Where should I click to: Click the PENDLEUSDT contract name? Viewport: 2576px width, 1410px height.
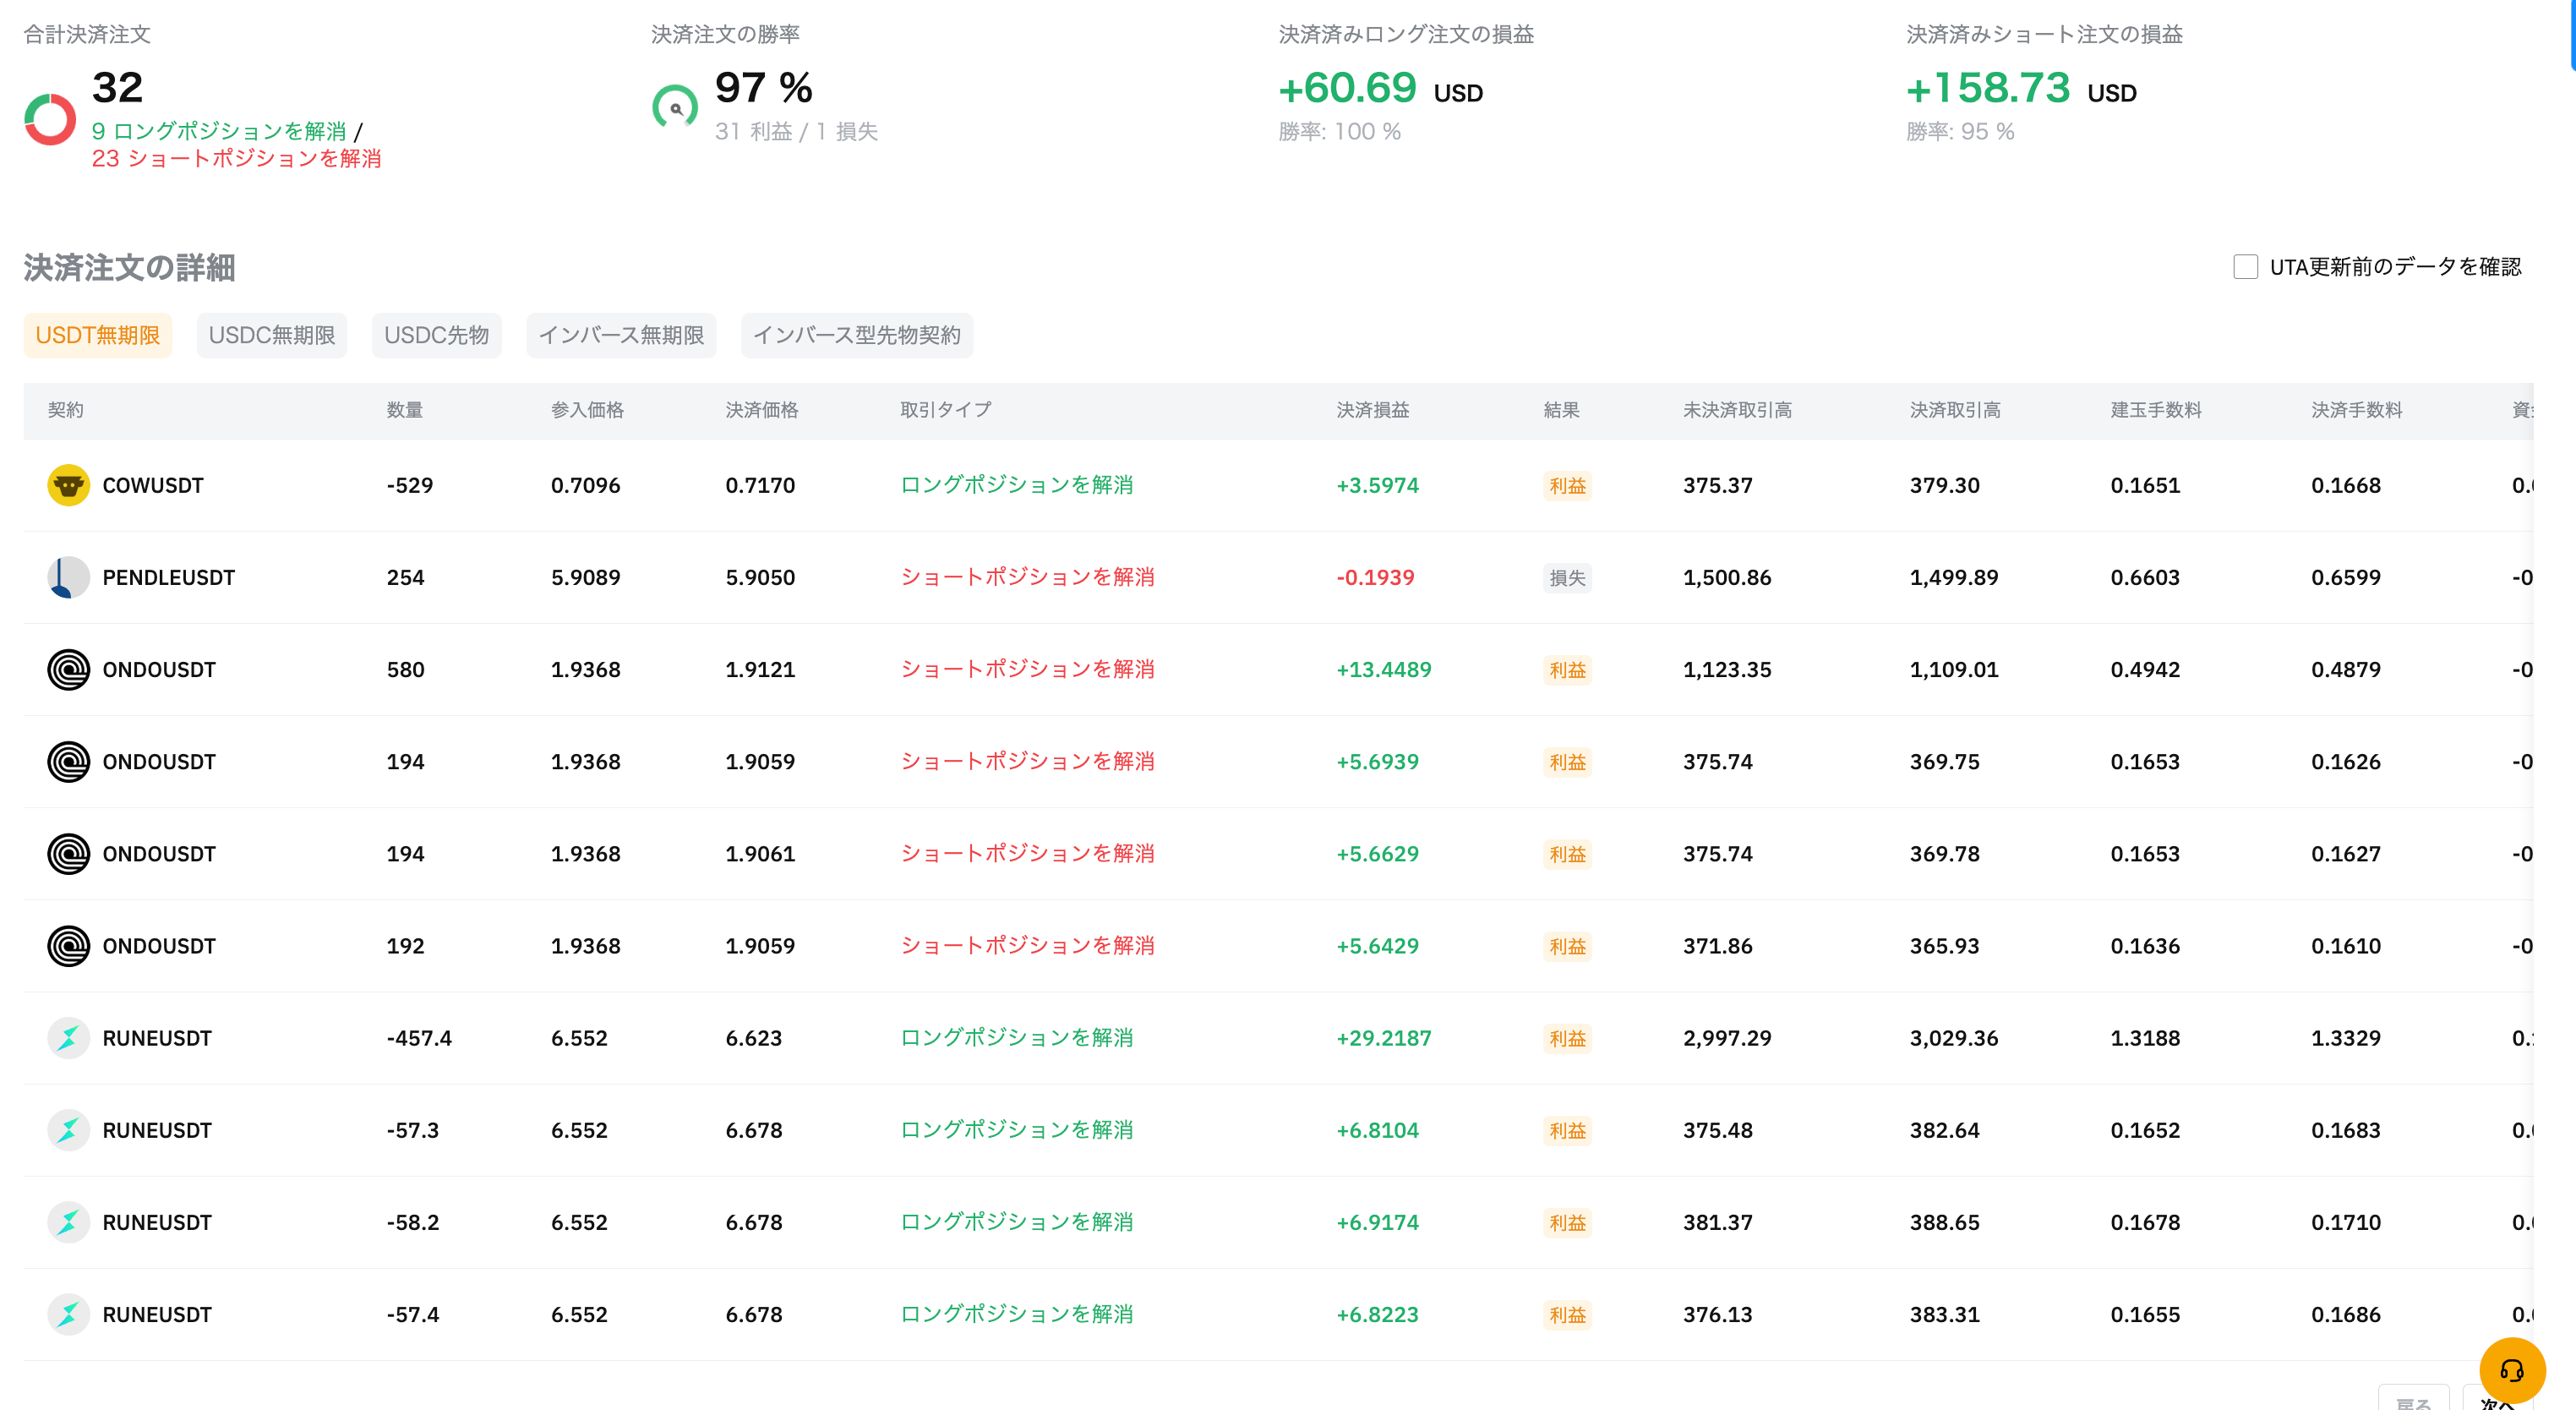tap(168, 577)
